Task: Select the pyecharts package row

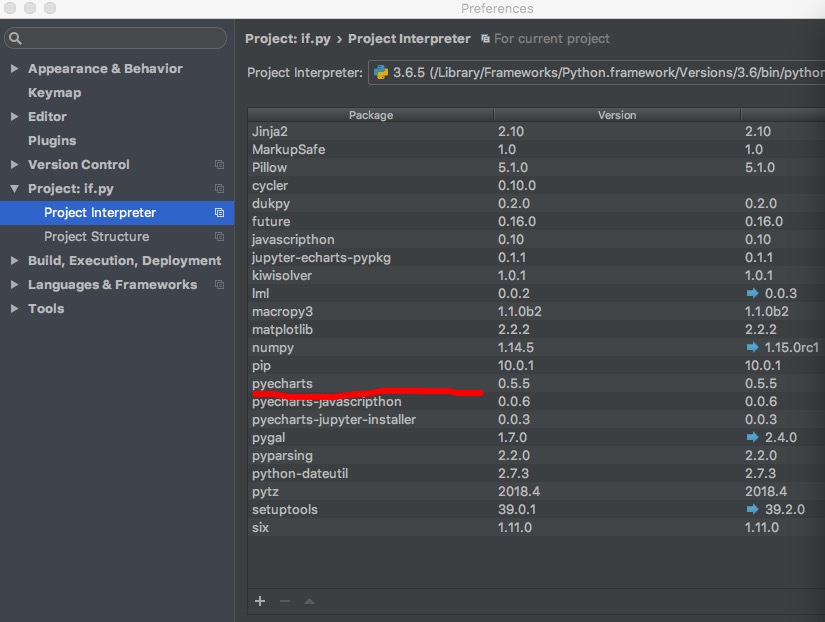Action: [536, 384]
